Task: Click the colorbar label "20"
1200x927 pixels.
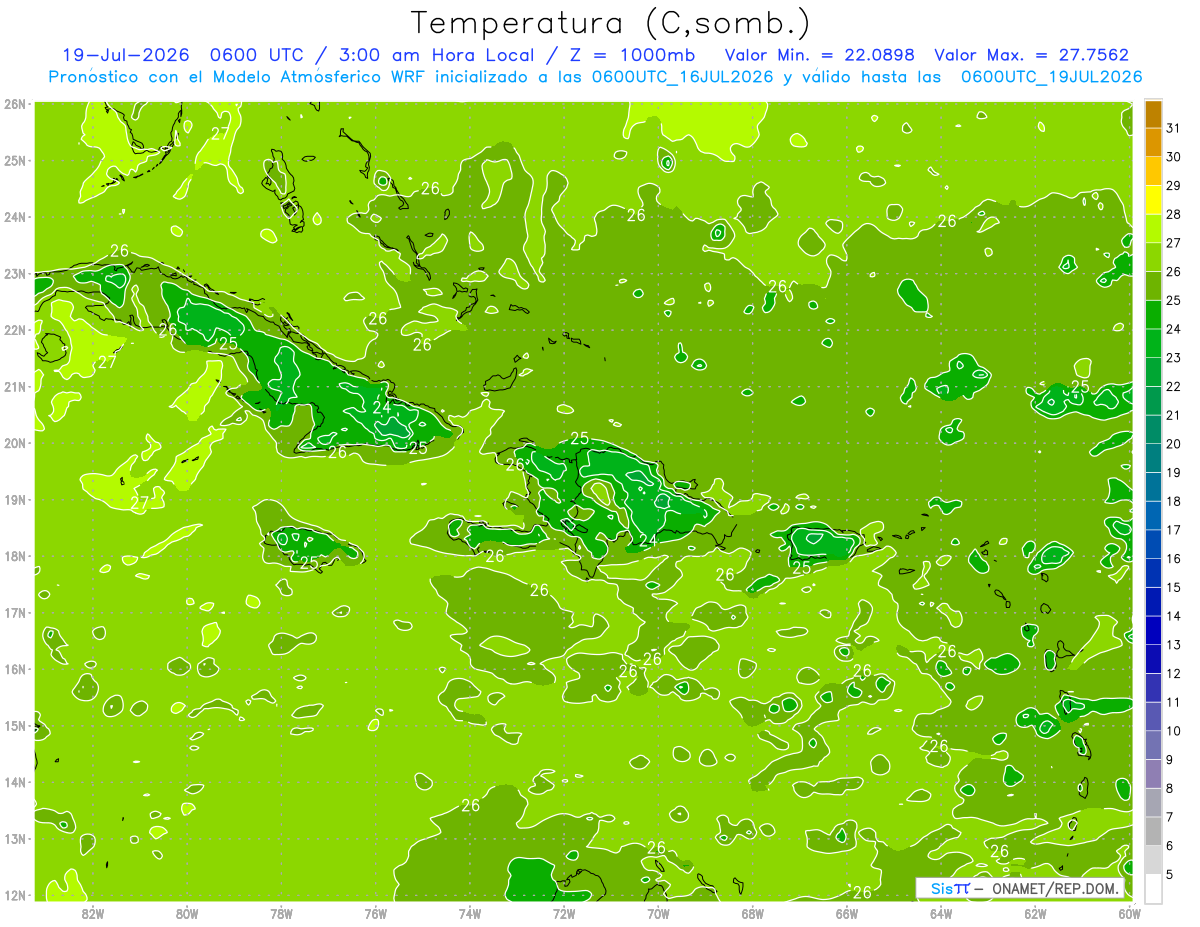Action: tap(1174, 444)
